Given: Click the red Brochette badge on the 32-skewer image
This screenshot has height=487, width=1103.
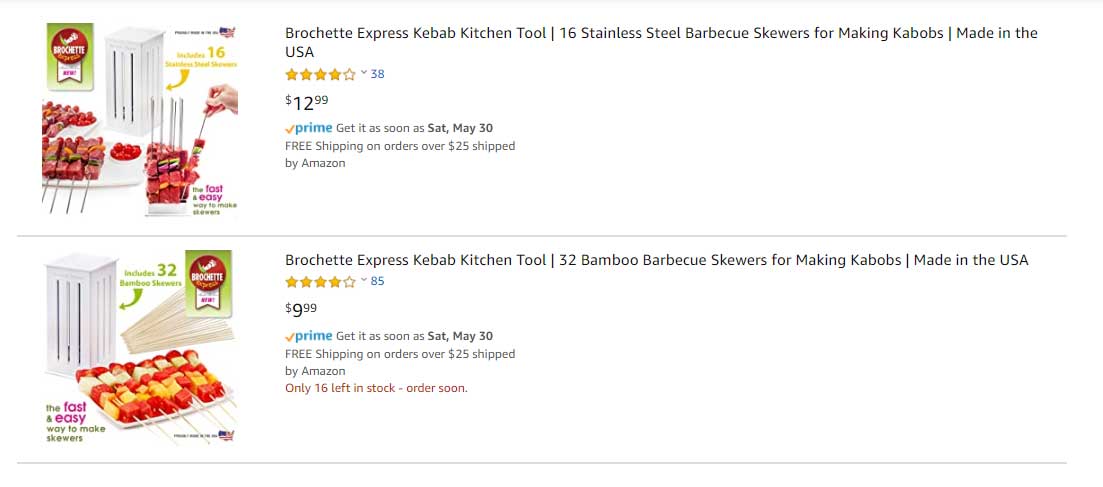Looking at the screenshot, I should click(208, 273).
